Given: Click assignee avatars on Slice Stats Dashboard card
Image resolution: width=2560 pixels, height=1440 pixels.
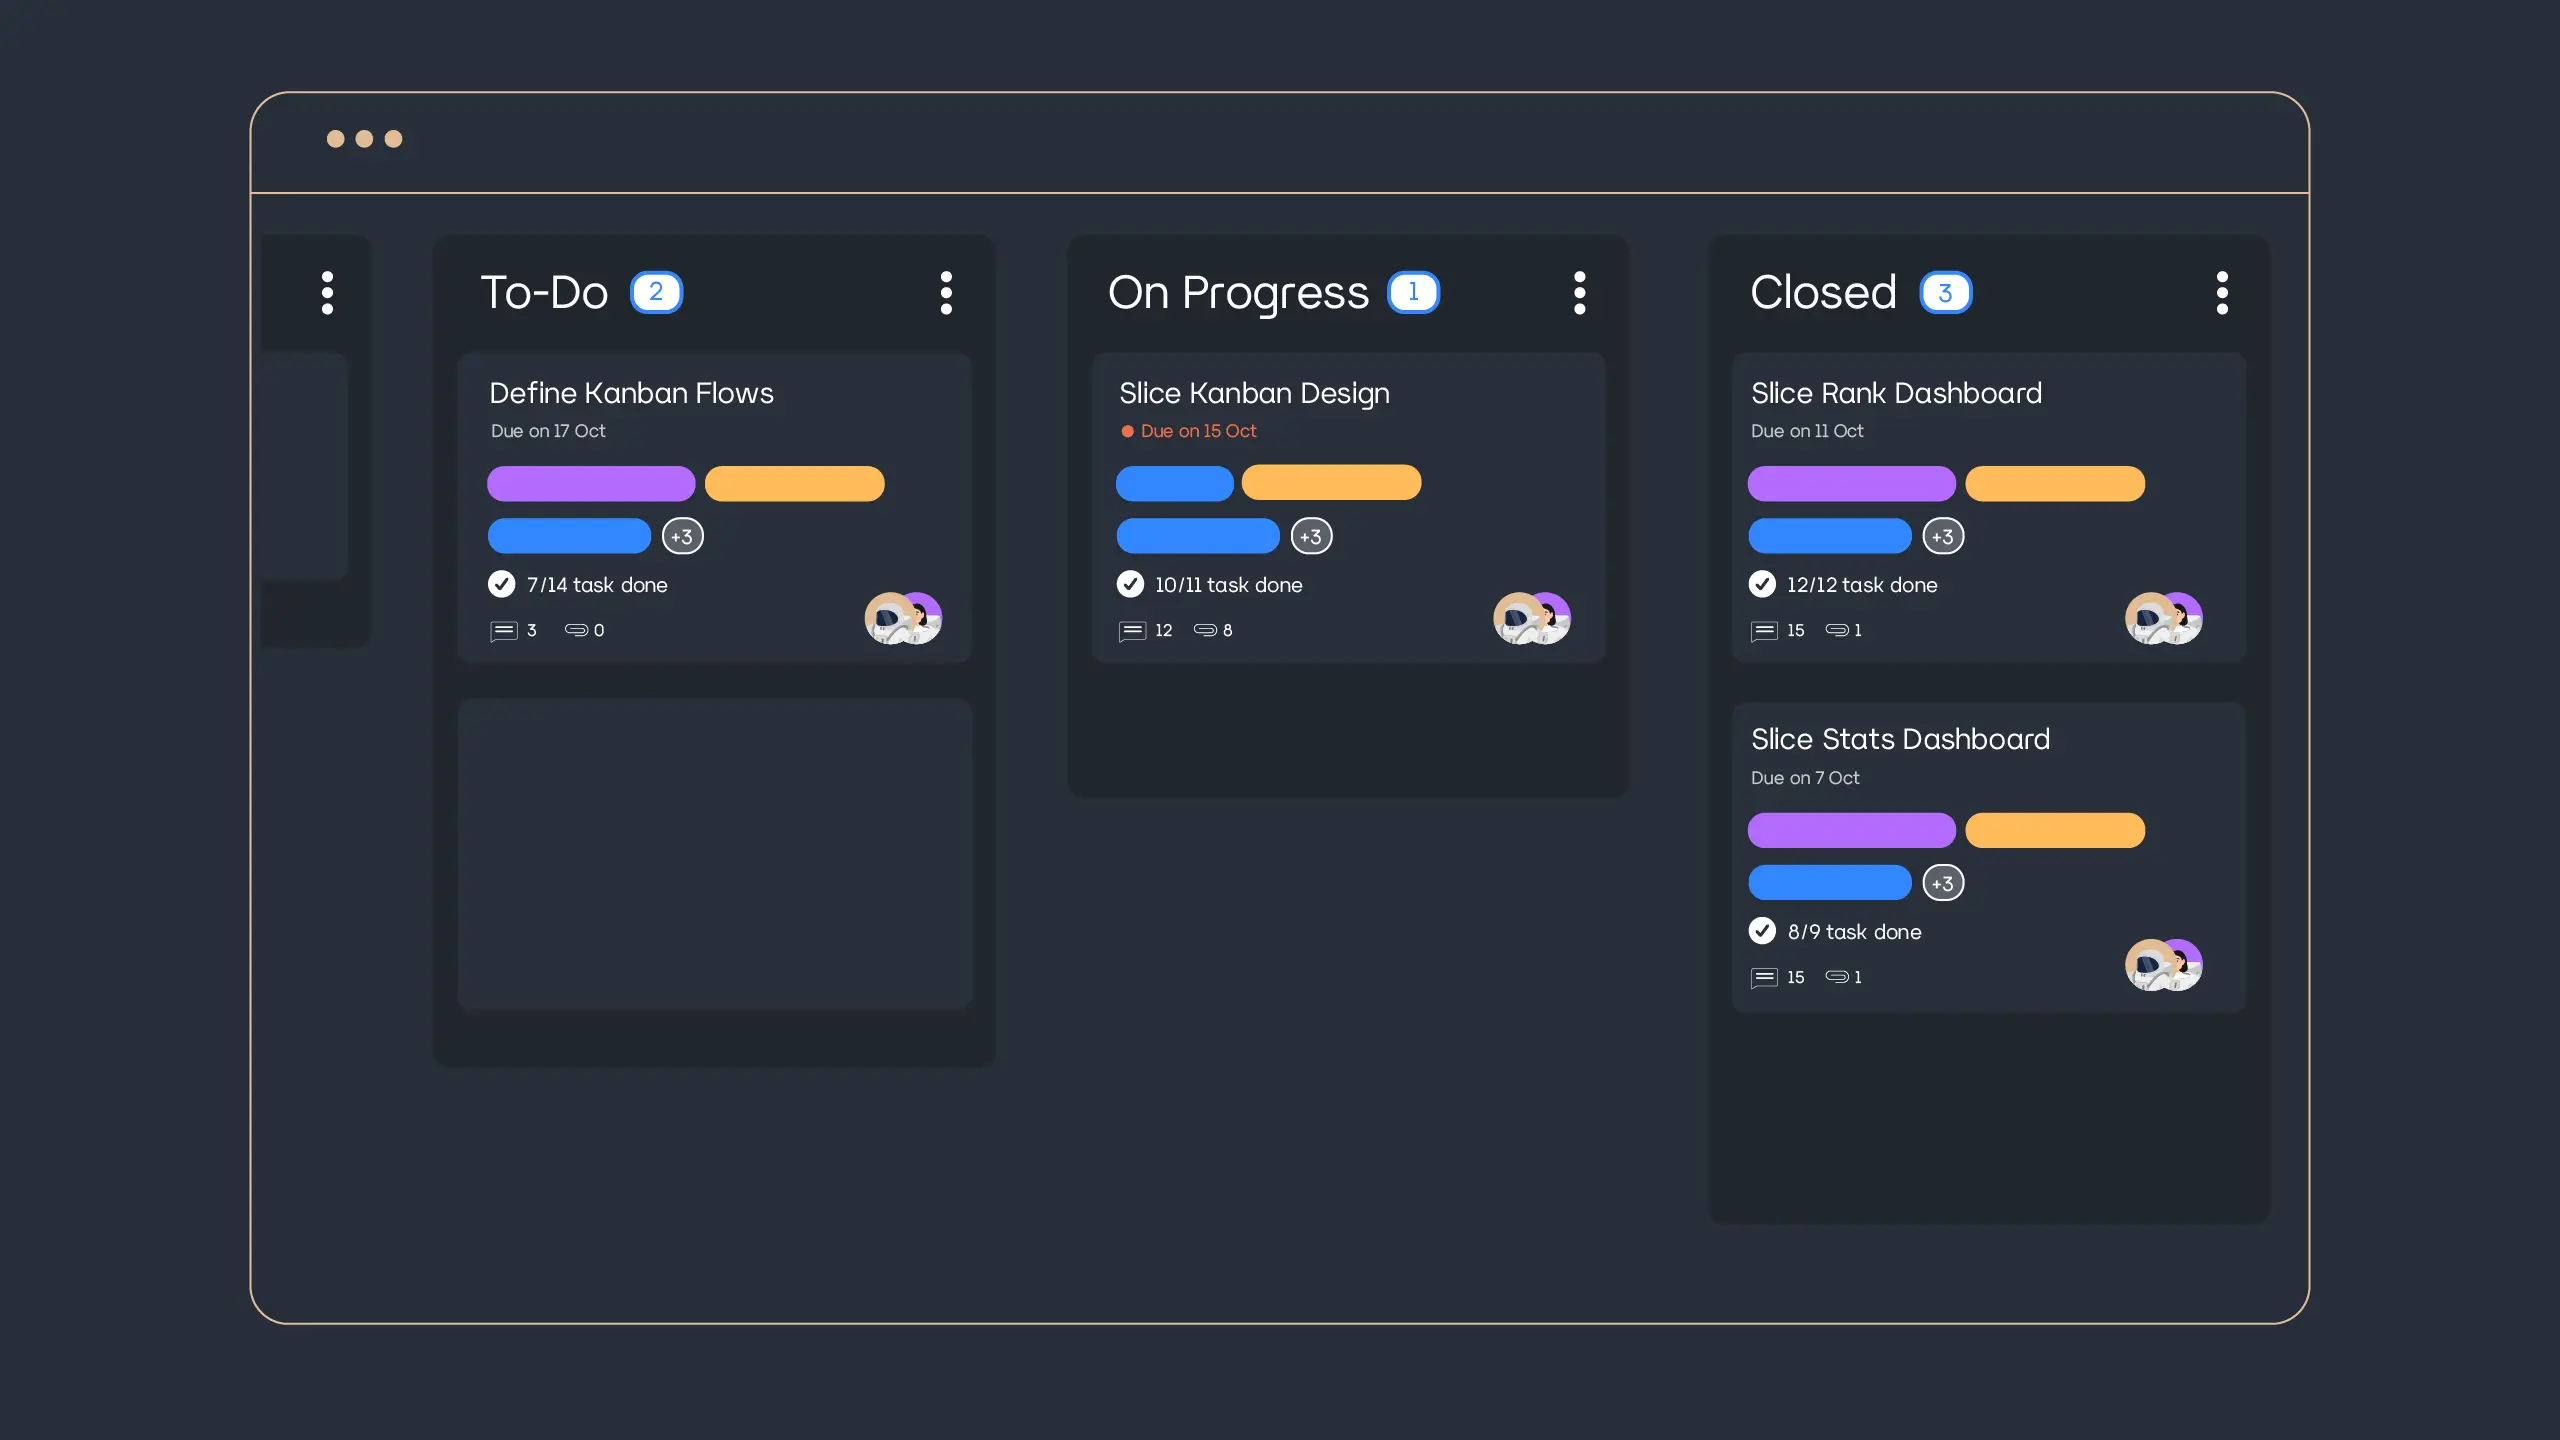Looking at the screenshot, I should pyautogui.click(x=2164, y=965).
